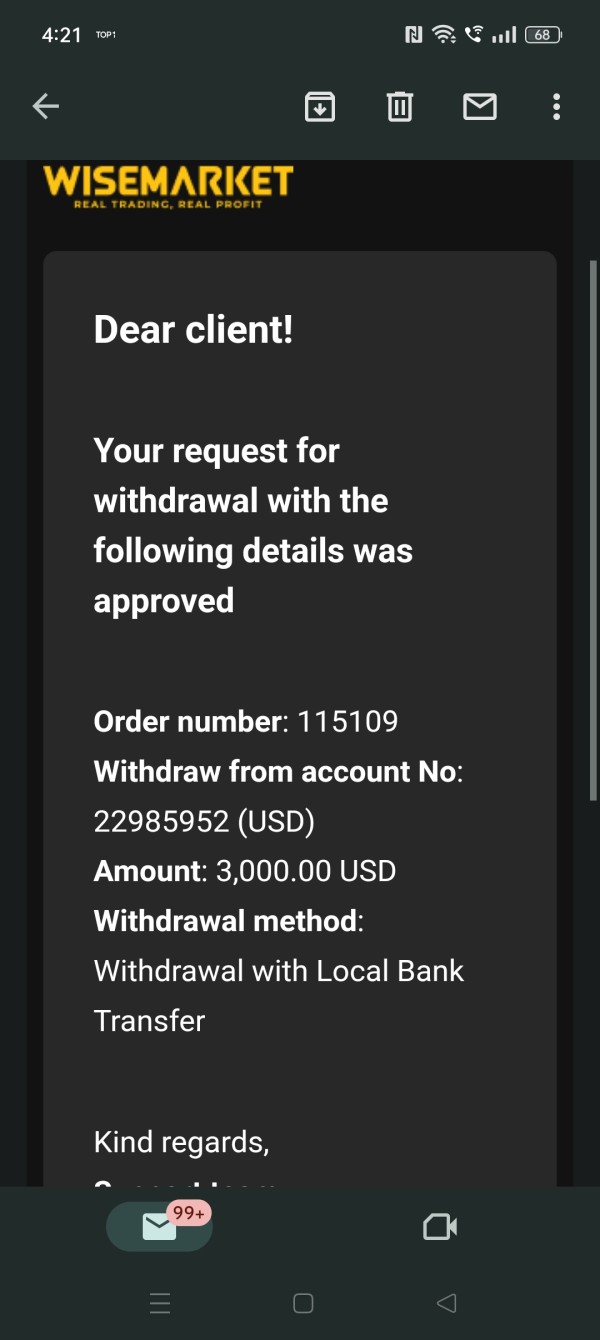Tap the Android recent apps button
The image size is (600, 1340).
(x=160, y=1303)
